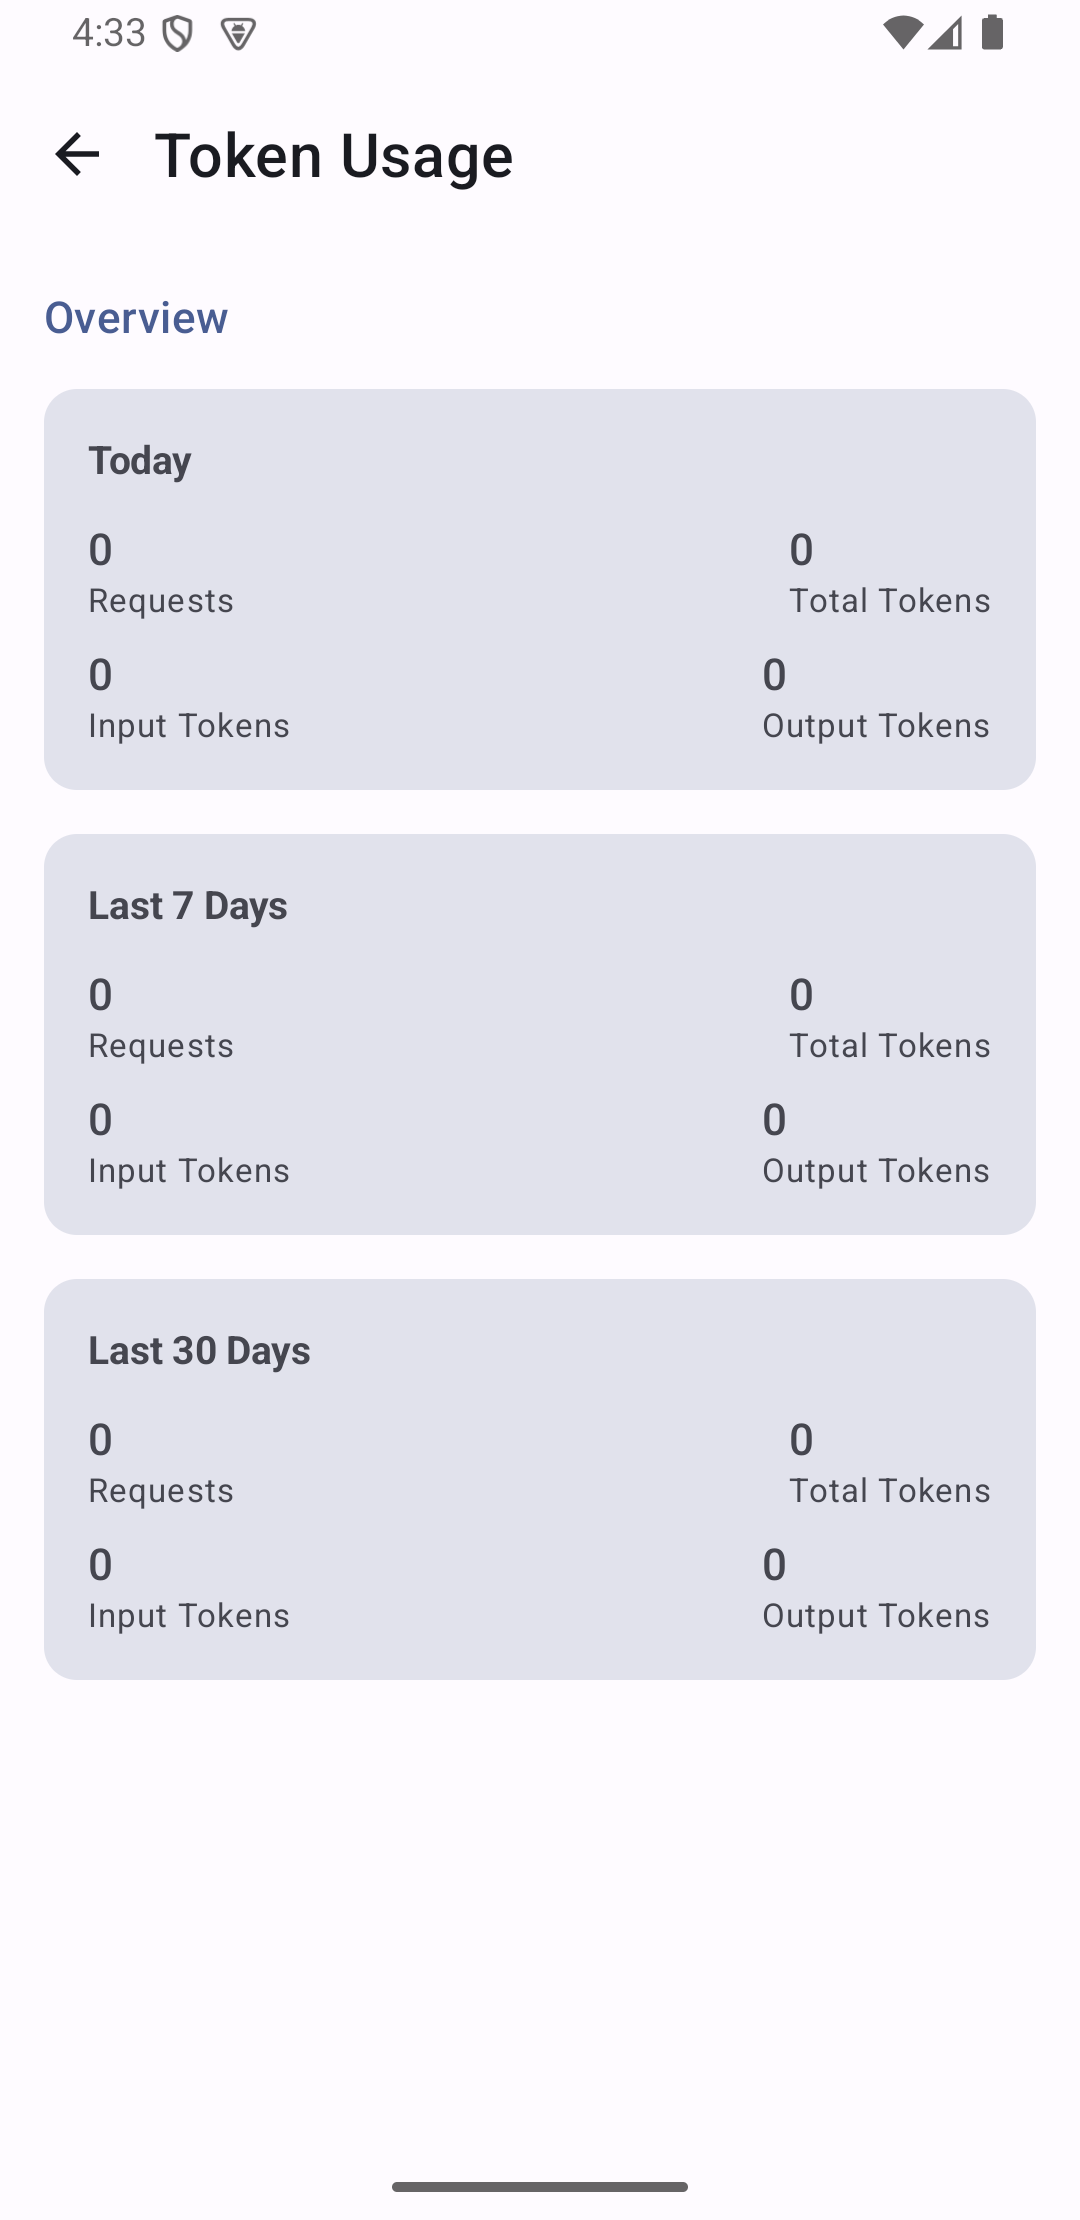This screenshot has height=2220, width=1080.
Task: Tap the VPN triangle status icon
Action: tap(238, 34)
